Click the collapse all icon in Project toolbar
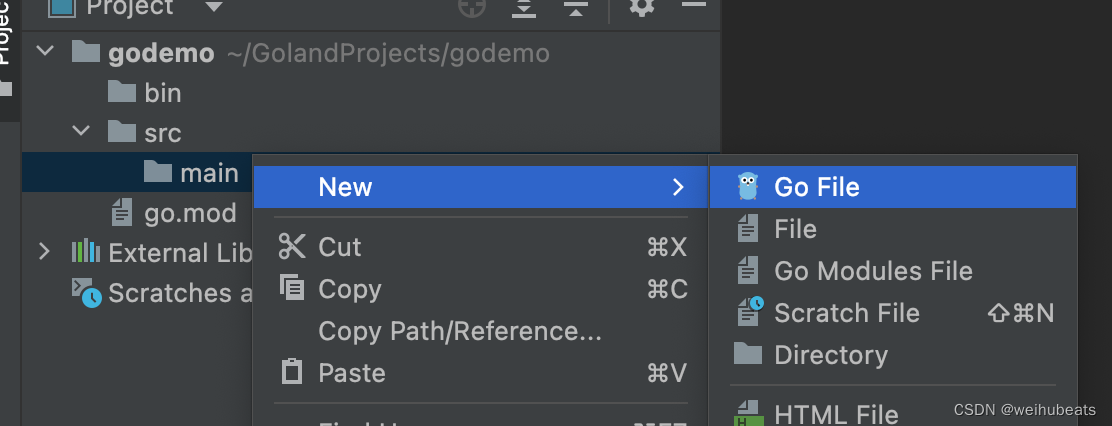This screenshot has width=1112, height=426. coord(575,8)
